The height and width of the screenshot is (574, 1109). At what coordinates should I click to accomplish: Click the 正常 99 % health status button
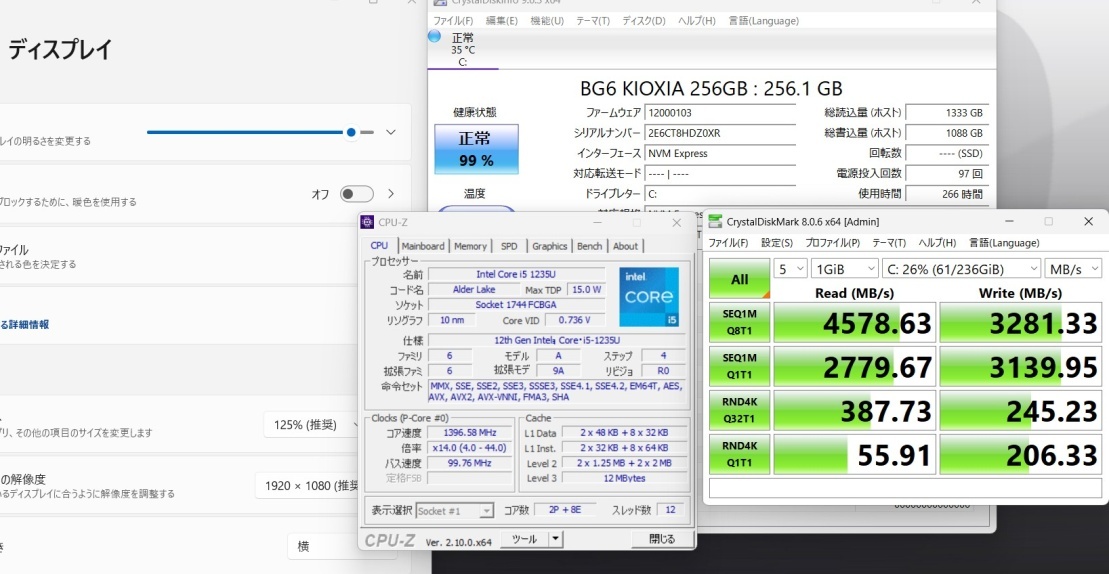coord(476,149)
